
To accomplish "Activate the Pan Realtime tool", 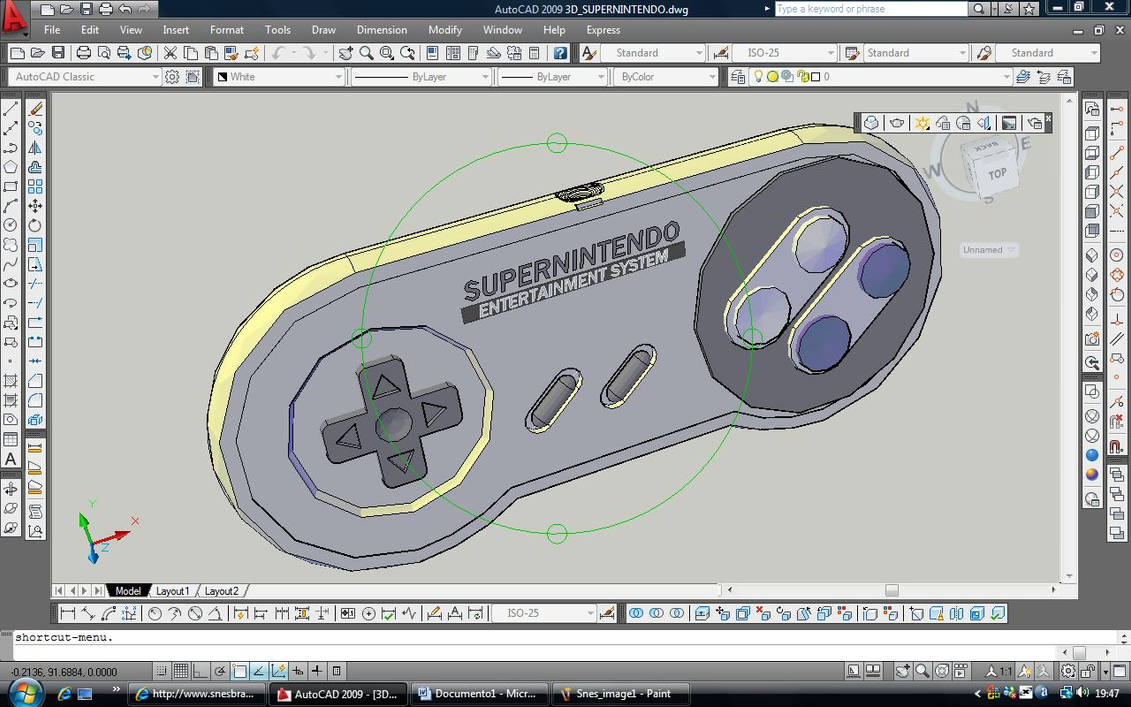I will pos(345,52).
